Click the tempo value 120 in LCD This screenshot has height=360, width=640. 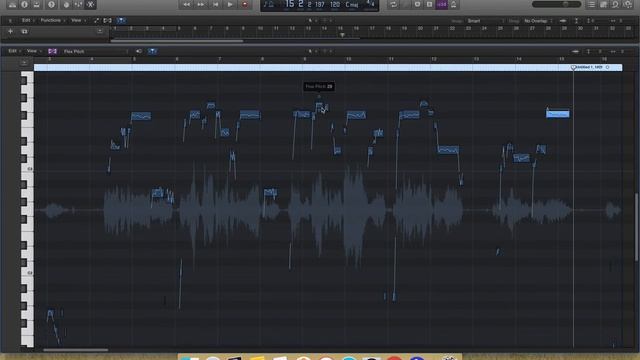pos(335,4)
